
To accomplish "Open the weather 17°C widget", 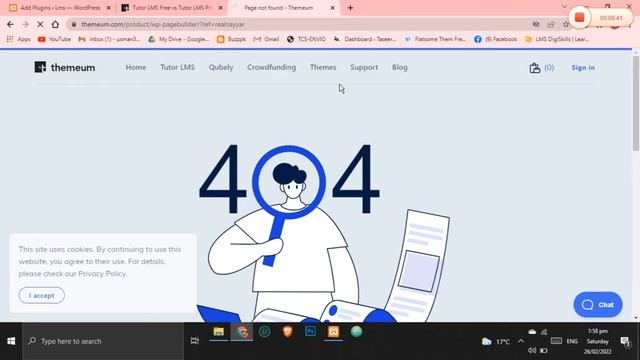I will point(496,341).
